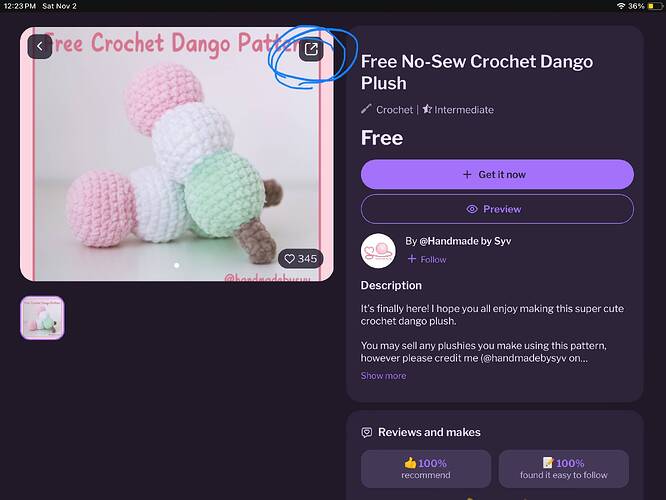This screenshot has width=666, height=500.
Task: Open the share/external link icon
Action: click(x=311, y=49)
